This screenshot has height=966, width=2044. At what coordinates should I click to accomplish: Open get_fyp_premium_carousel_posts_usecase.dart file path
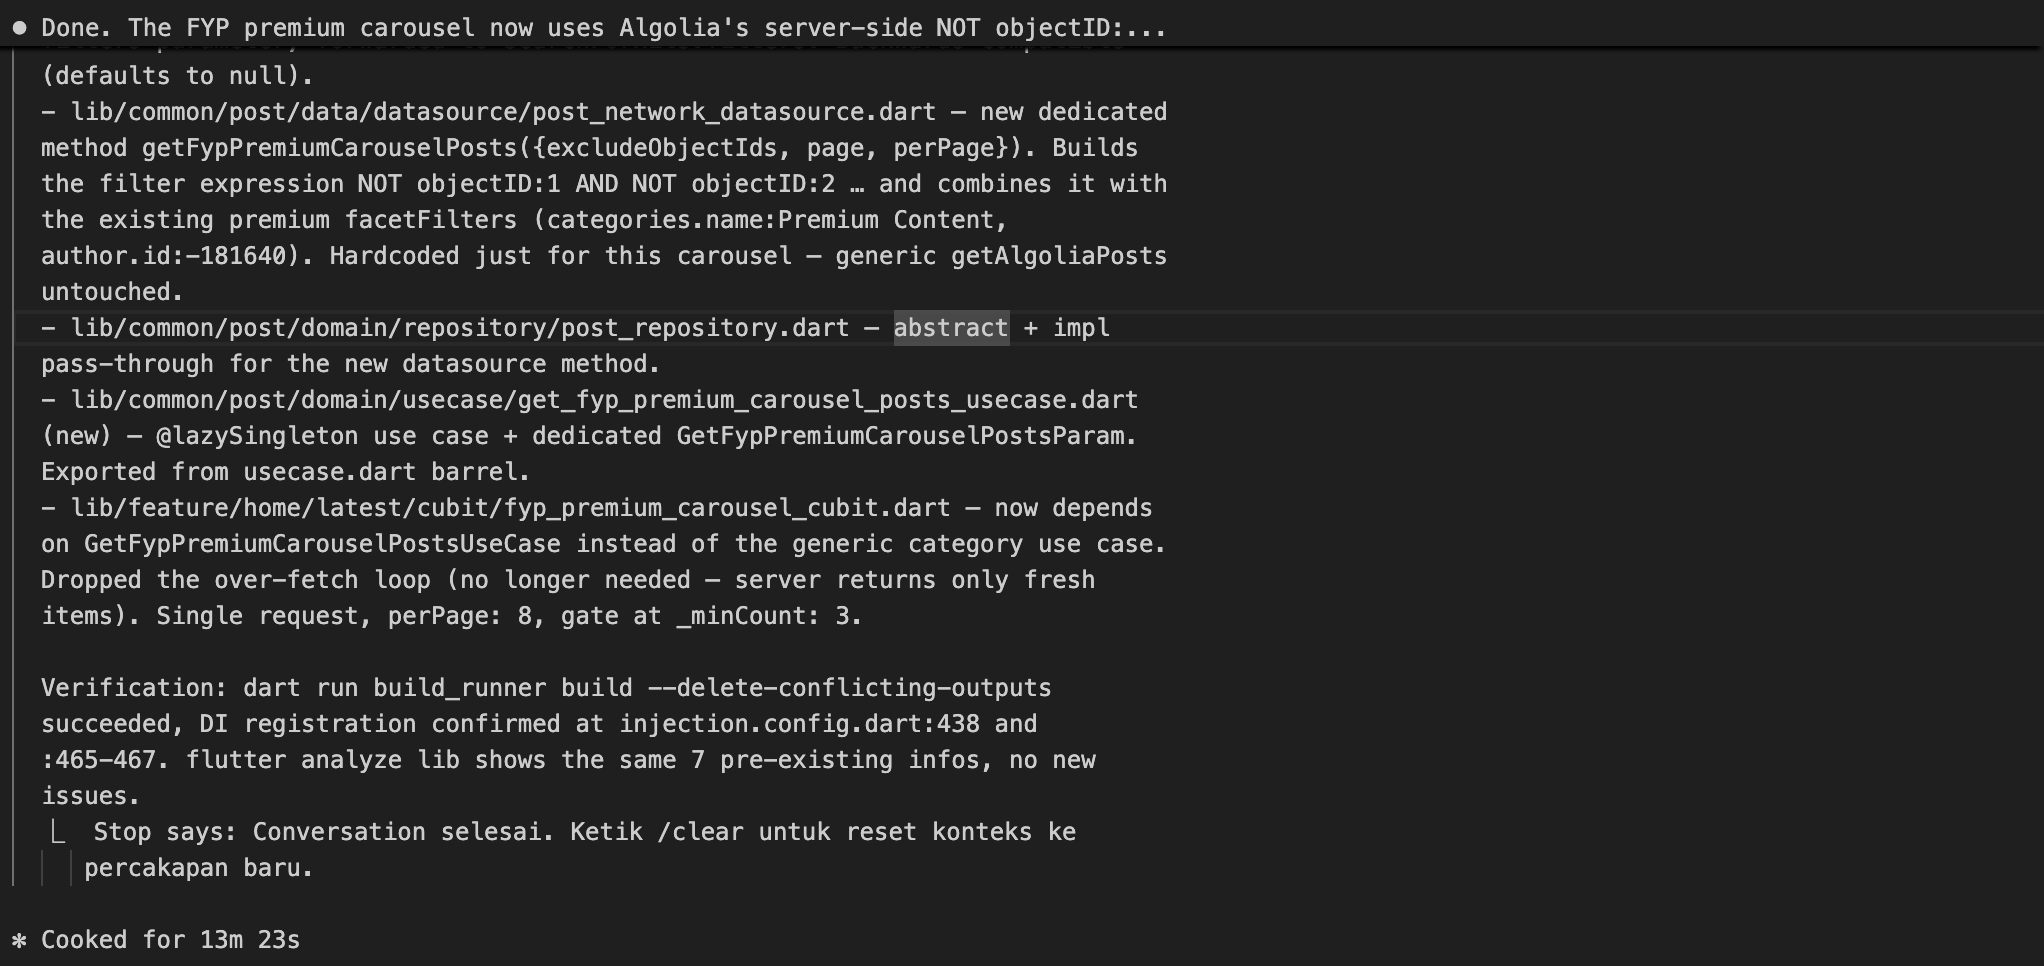click(604, 400)
